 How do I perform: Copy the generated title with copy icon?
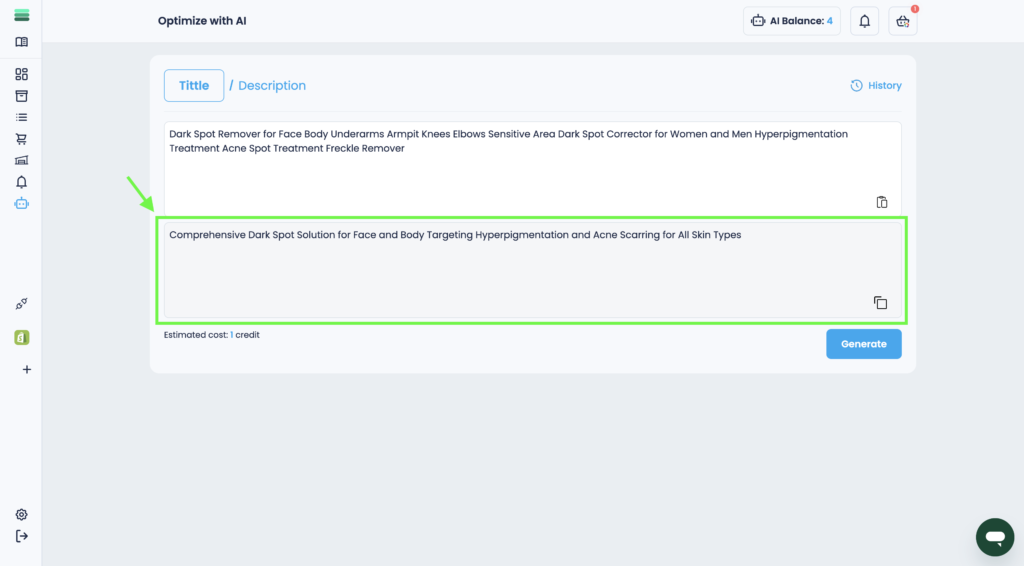tap(880, 303)
